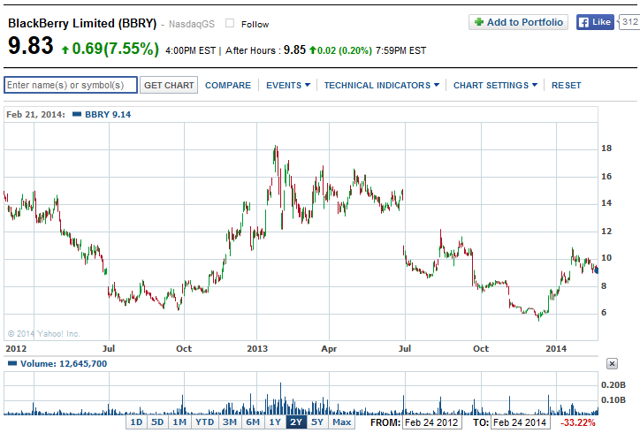Open the CHART SETTINGS dropdown
The image size is (640, 433).
(495, 85)
